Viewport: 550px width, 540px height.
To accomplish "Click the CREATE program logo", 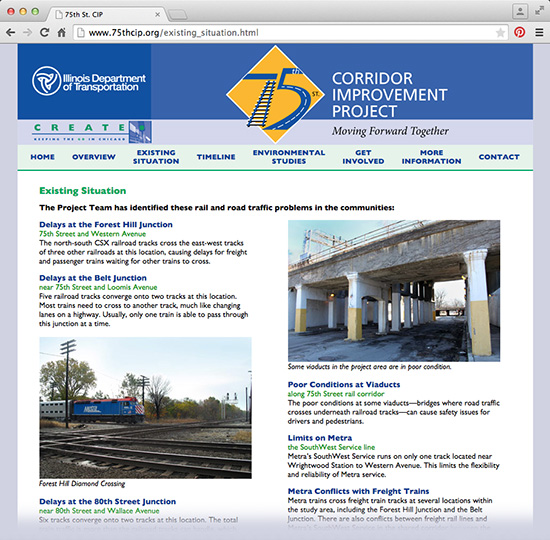I will [x=92, y=132].
